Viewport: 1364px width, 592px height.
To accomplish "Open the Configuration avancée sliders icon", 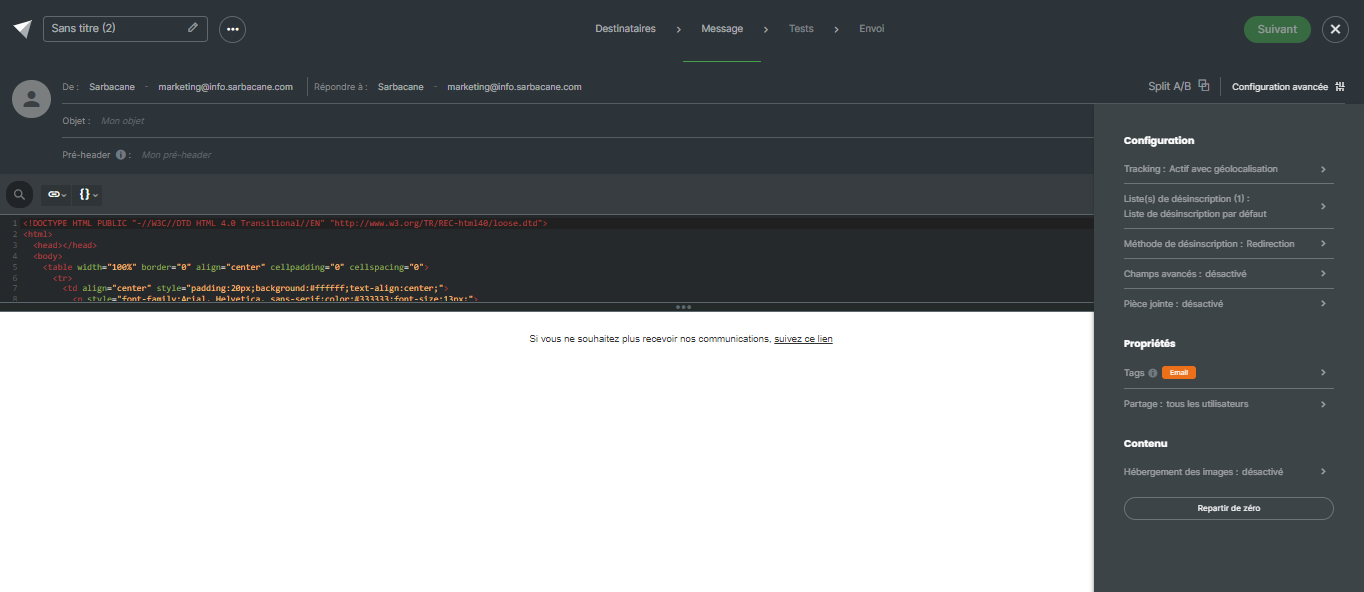I will 1340,85.
